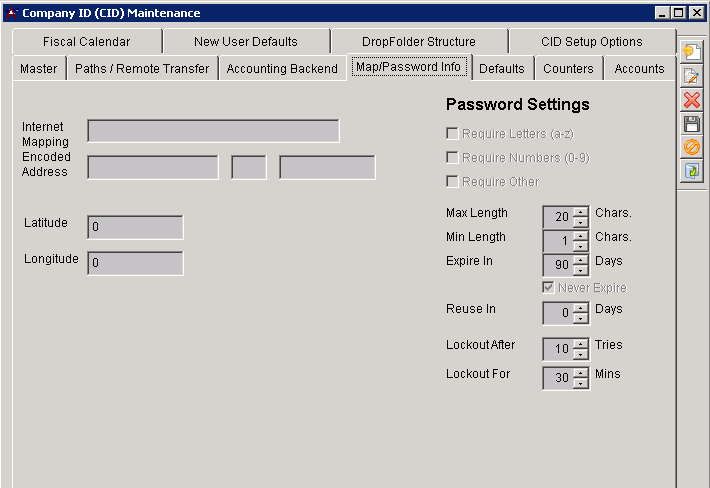Uncheck the Never Expire checkbox
Screen dimensions: 710x488
coord(549,287)
